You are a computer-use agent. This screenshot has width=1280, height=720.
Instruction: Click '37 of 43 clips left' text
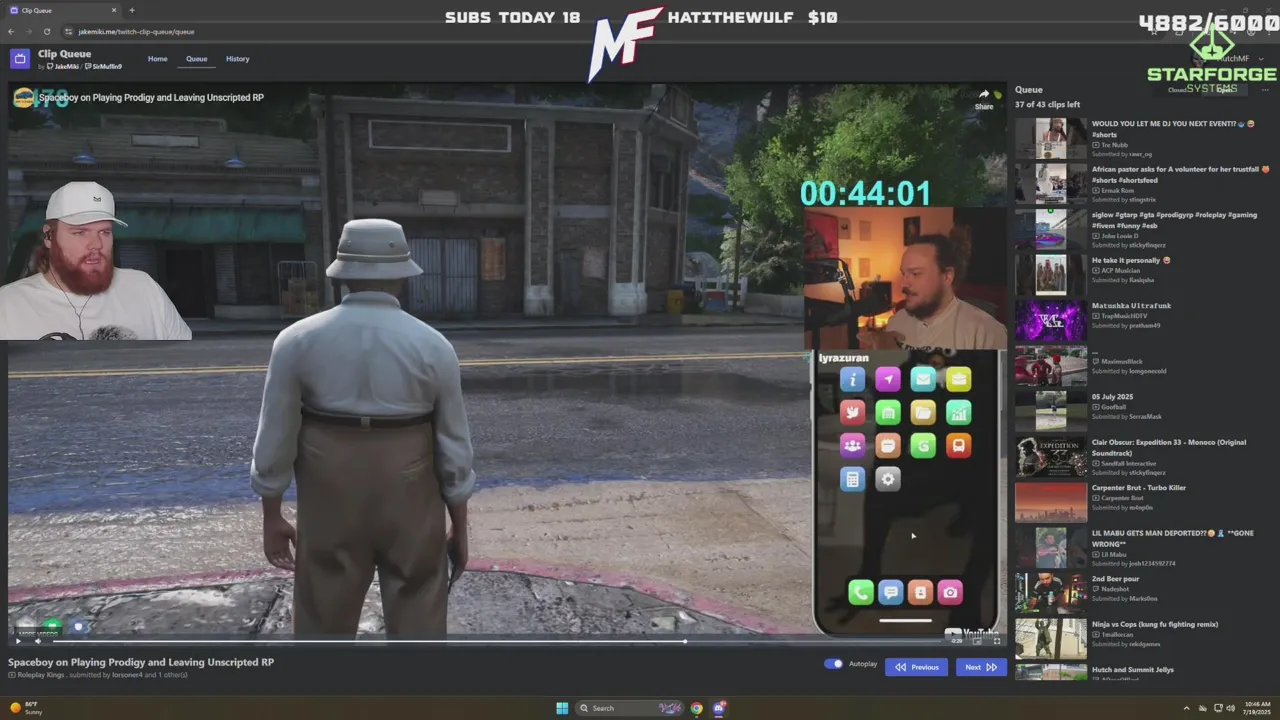pos(1047,104)
